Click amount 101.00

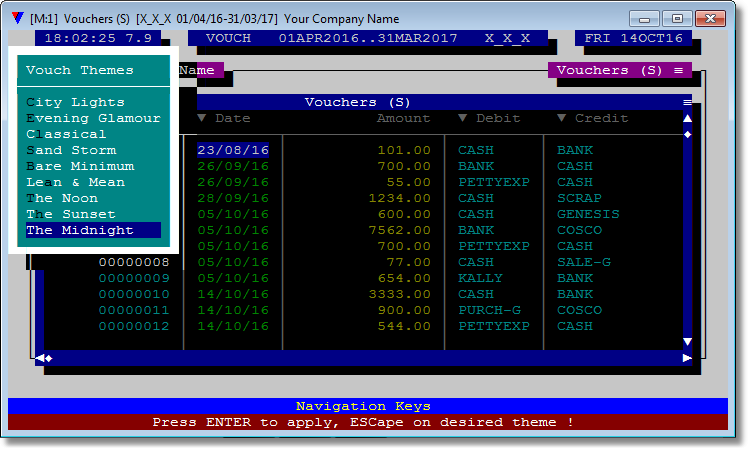(x=404, y=150)
